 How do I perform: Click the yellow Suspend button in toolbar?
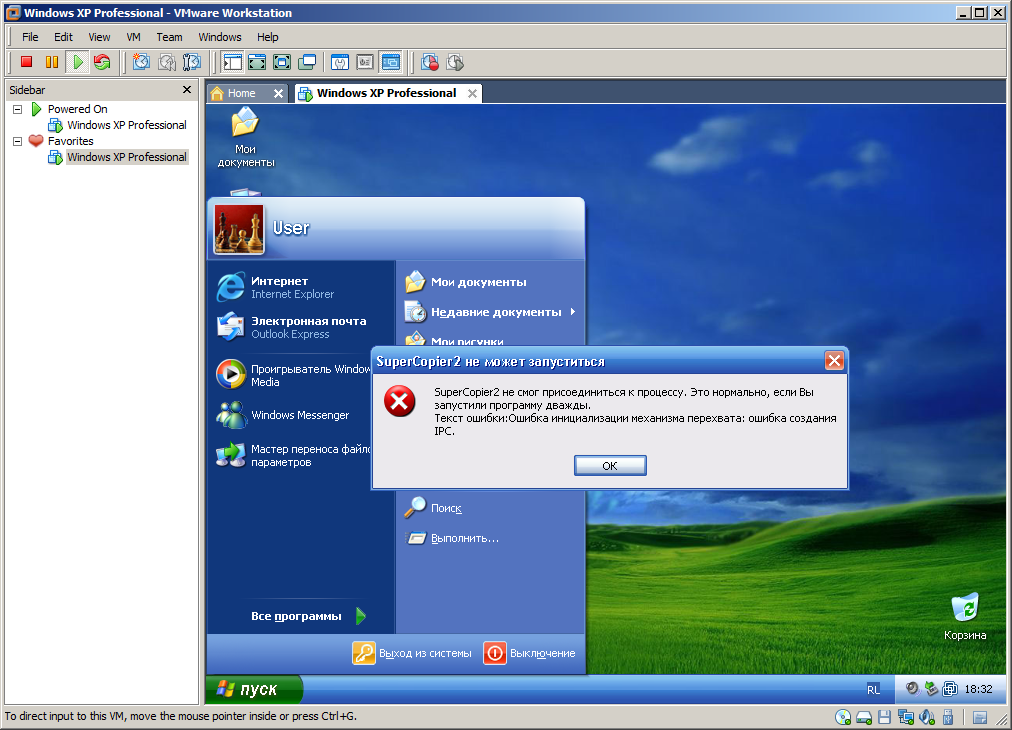pyautogui.click(x=52, y=62)
